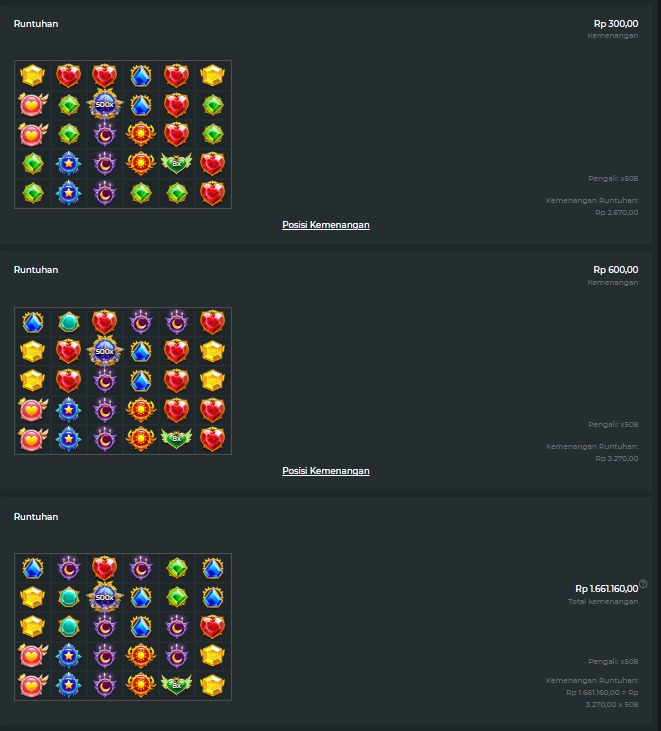Click help icon beside Rp 1.661.160,00 total
This screenshot has height=731, width=661.
pos(643,583)
